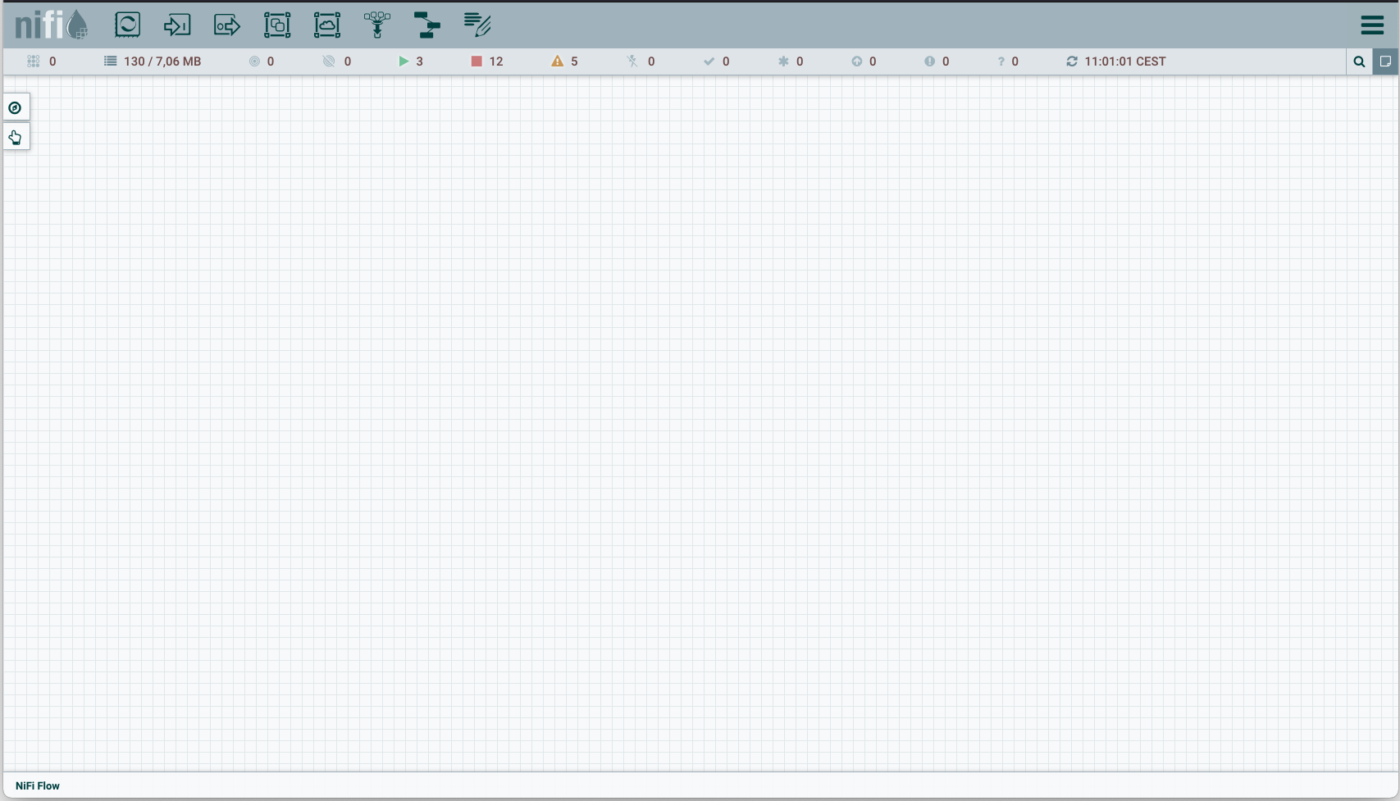This screenshot has width=1400, height=801.
Task: Click the queued 130 / 7,06 MB indicator
Action: 153,62
